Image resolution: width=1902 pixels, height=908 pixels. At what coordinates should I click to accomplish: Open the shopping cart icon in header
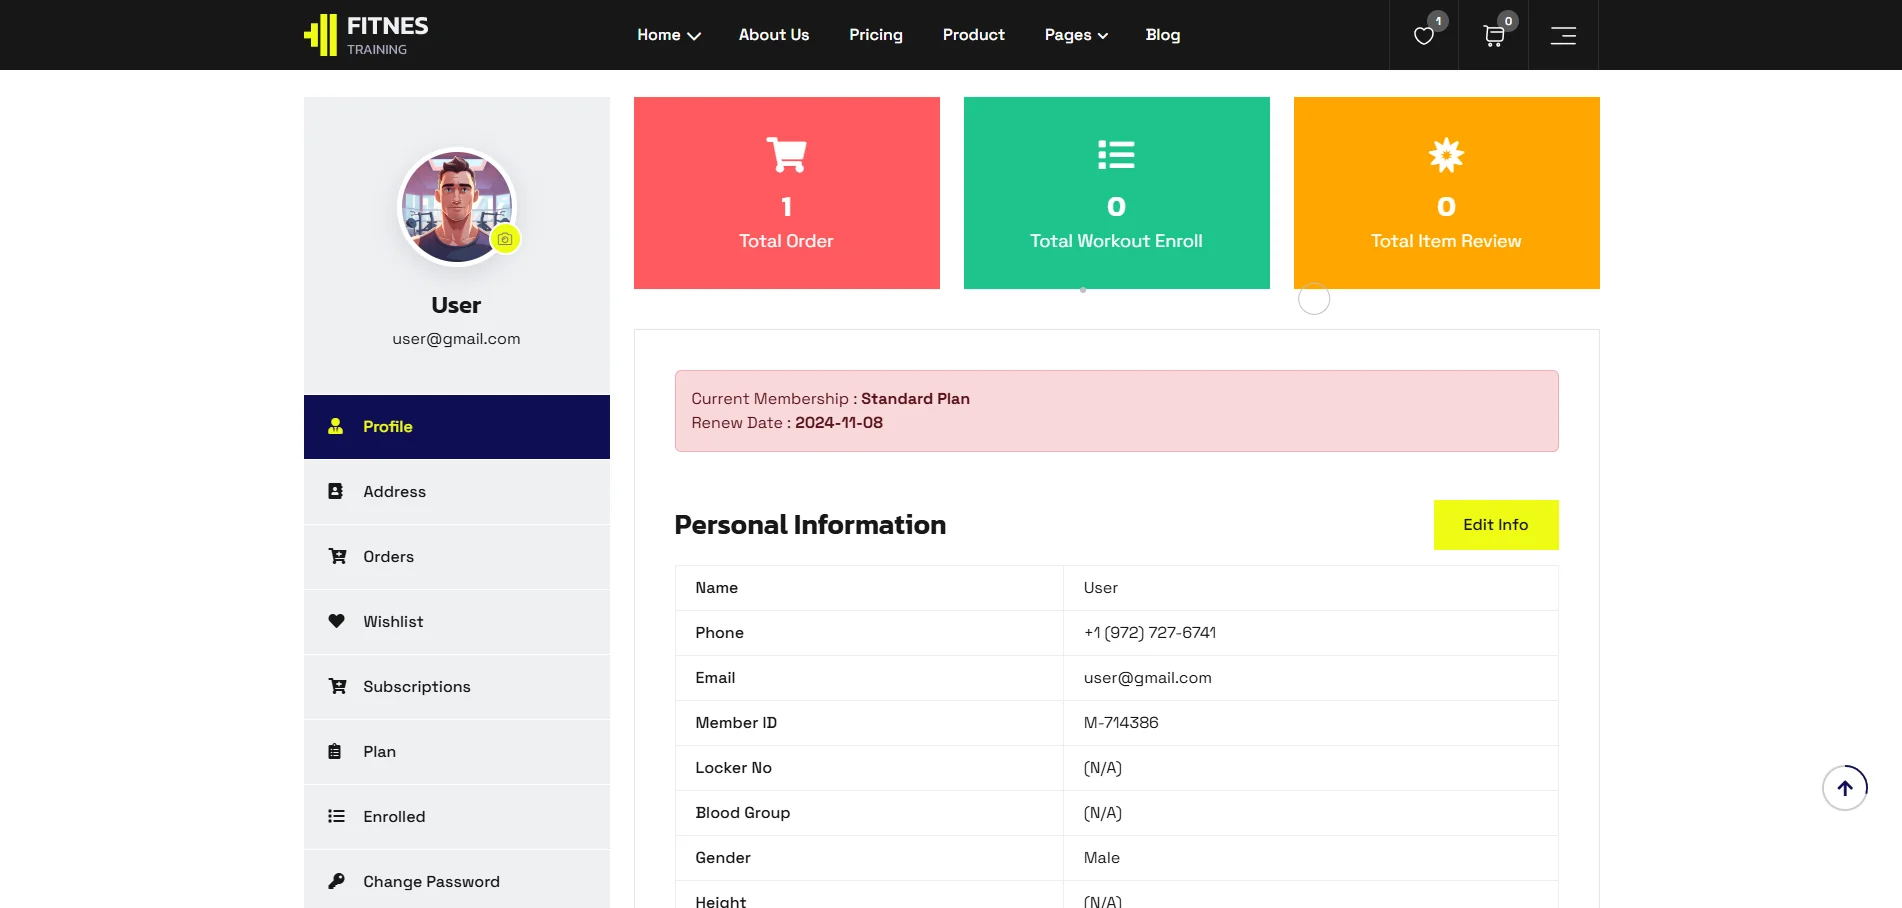tap(1493, 36)
